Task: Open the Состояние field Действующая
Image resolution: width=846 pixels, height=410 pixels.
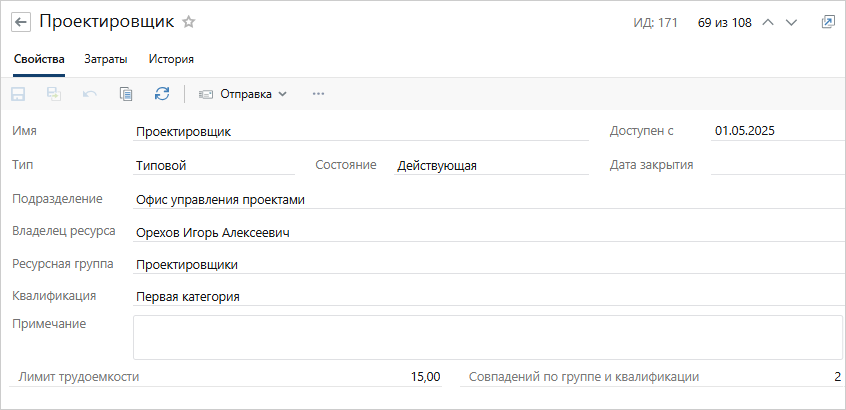Action: 490,166
